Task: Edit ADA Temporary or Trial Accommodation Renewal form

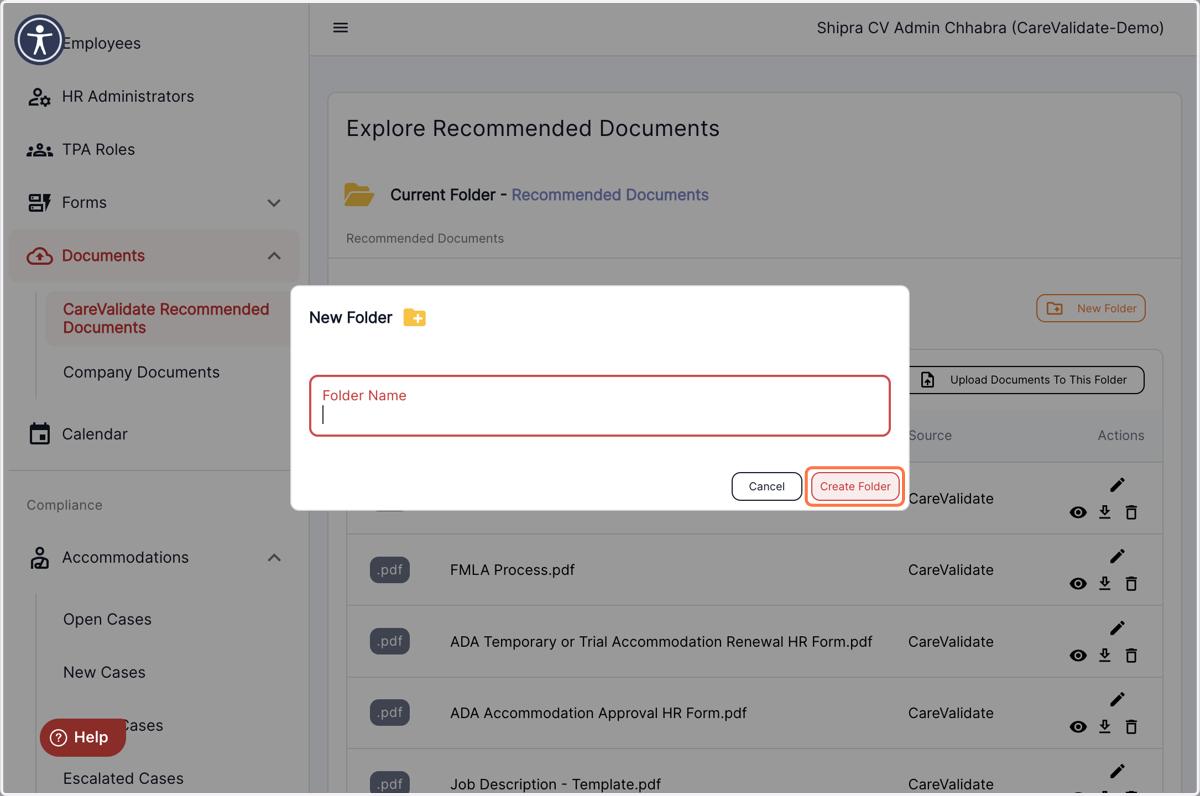Action: point(1117,628)
